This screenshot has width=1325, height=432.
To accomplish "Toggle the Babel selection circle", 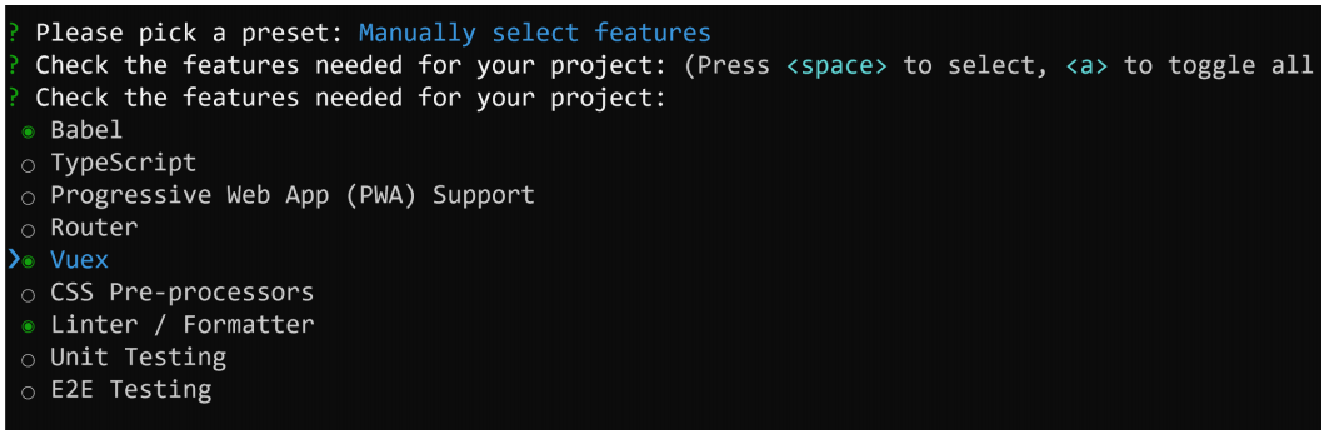I will pyautogui.click(x=28, y=132).
